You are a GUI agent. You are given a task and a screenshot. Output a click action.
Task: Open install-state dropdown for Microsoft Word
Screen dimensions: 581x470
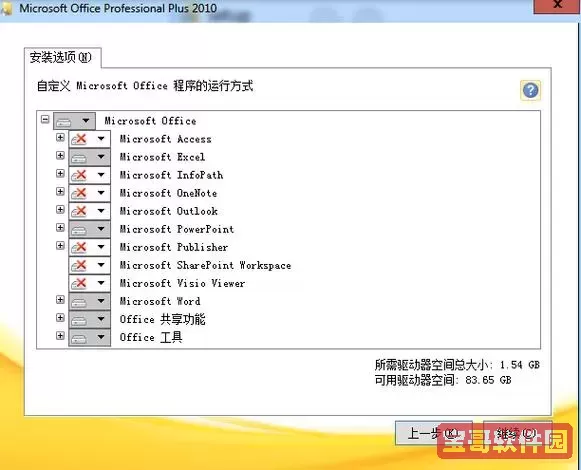pyautogui.click(x=89, y=301)
